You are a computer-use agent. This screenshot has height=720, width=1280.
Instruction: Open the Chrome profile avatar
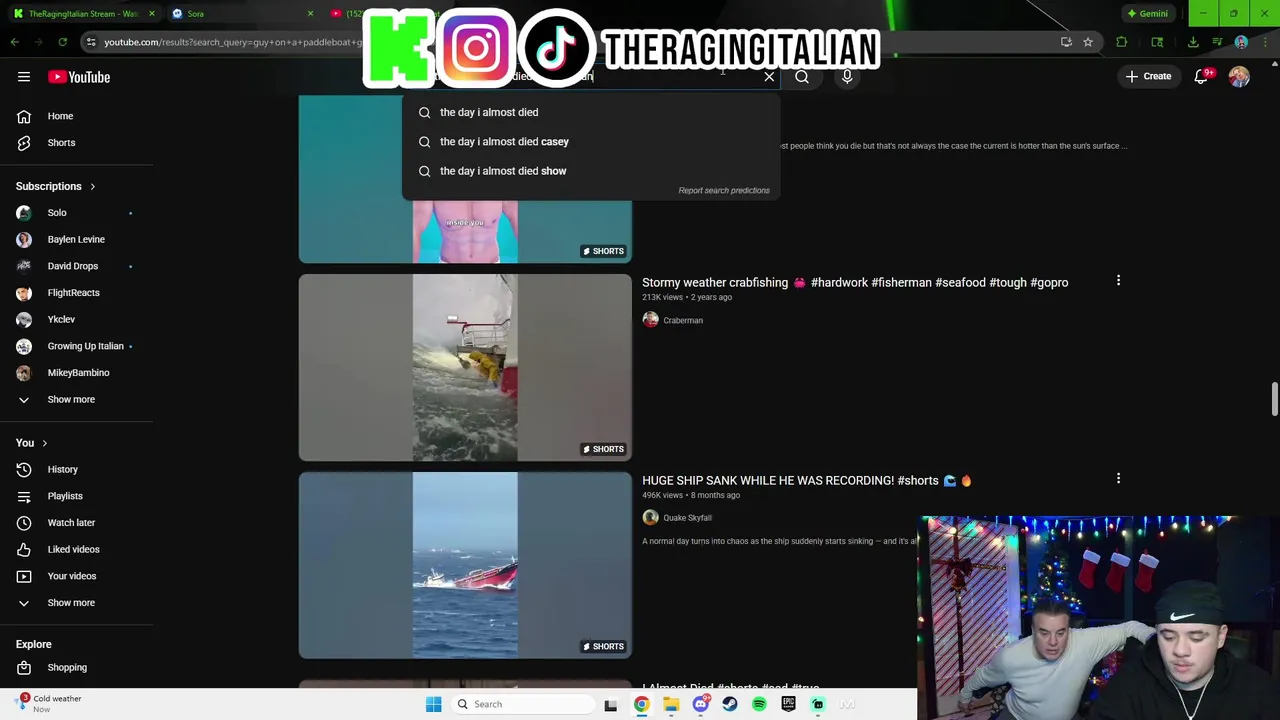click(1241, 42)
